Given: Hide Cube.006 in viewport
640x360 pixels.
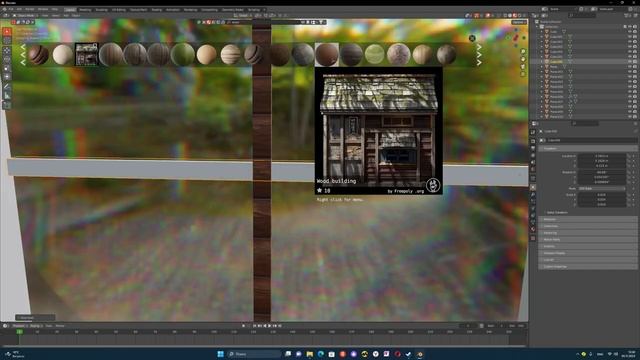Looking at the screenshot, I should coord(630,61).
